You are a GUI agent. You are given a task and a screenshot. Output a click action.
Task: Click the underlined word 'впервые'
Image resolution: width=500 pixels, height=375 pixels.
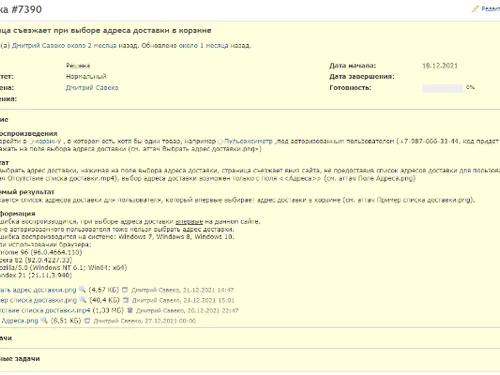point(189,222)
